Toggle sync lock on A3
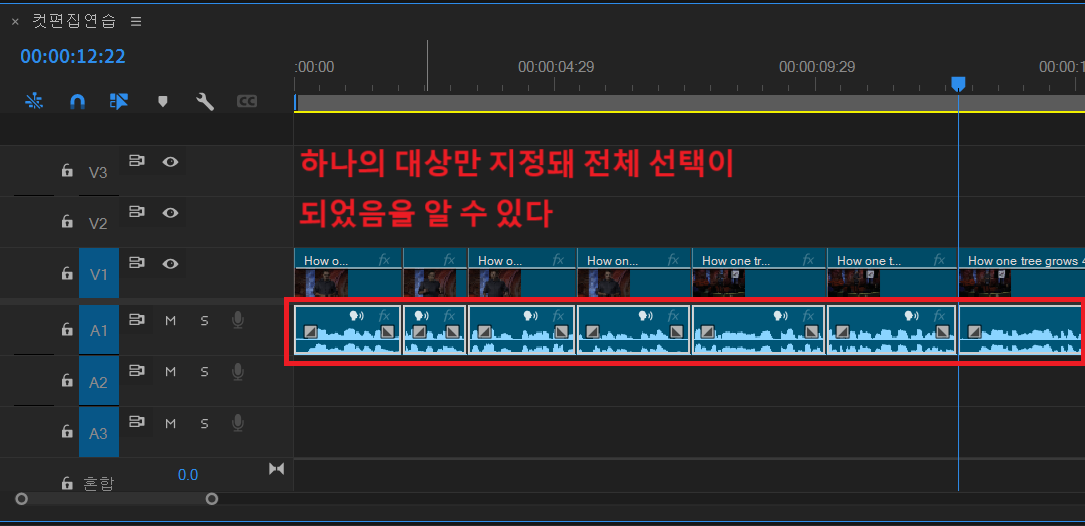1085x526 pixels. tap(137, 422)
